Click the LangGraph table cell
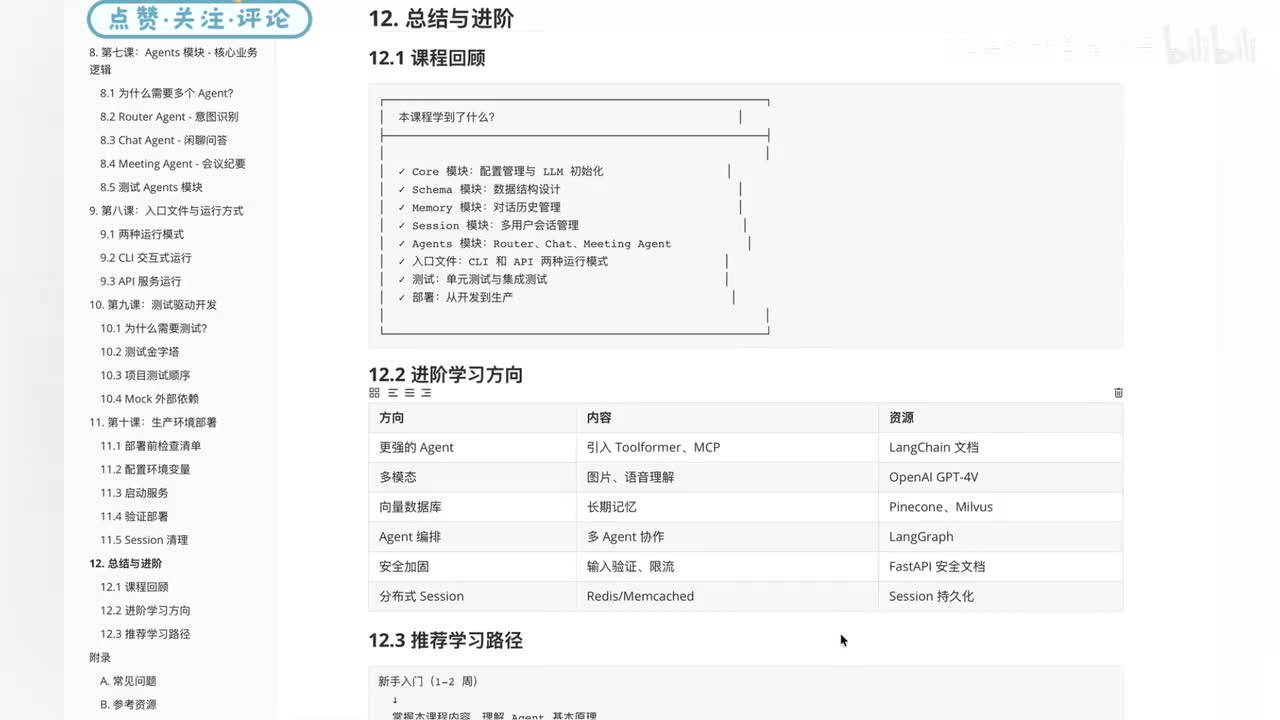 1000,536
